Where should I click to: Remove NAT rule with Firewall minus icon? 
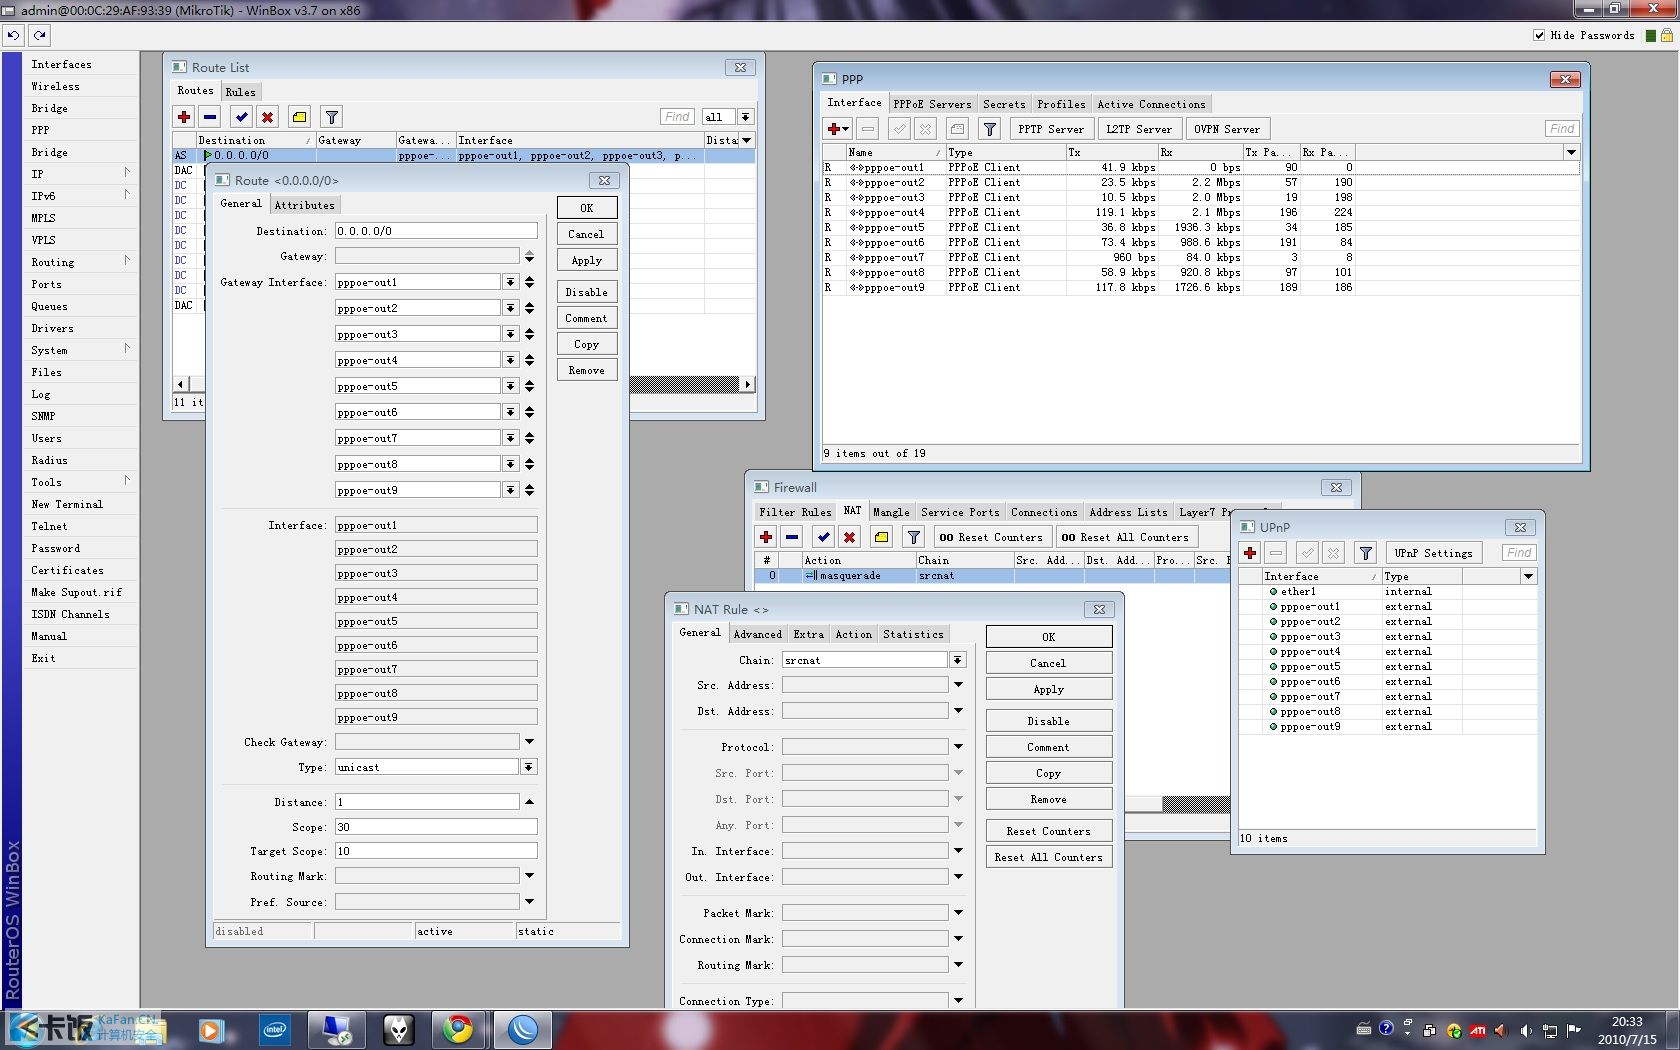[792, 537]
